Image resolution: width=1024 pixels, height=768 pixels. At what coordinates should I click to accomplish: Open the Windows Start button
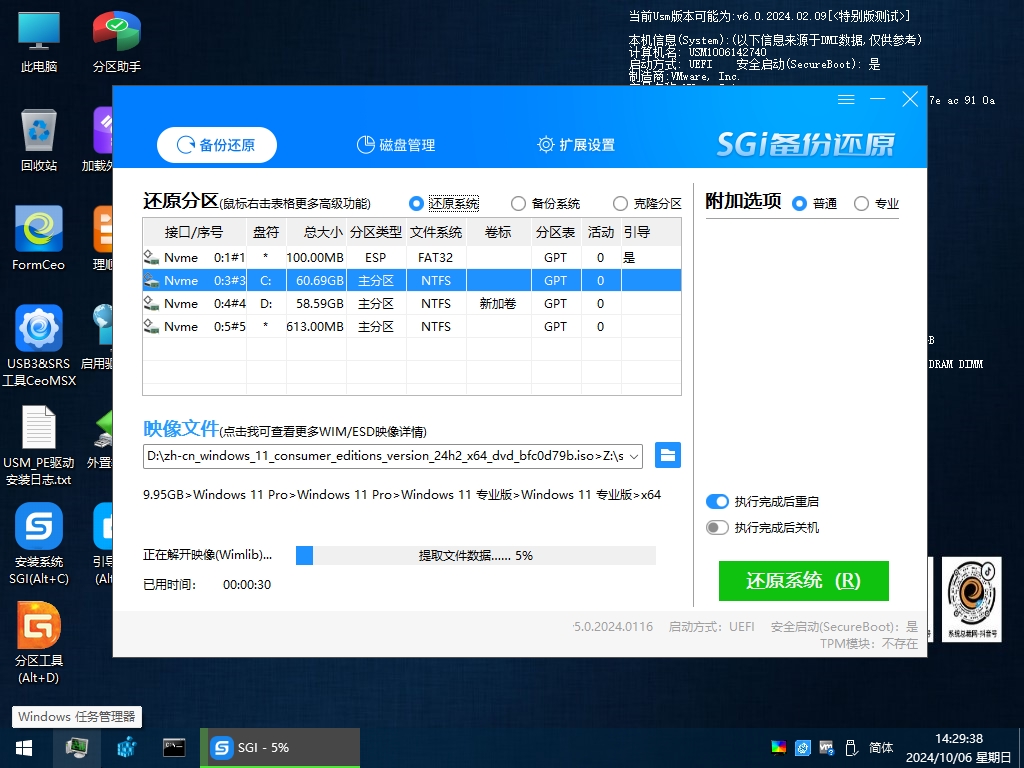[x=24, y=748]
